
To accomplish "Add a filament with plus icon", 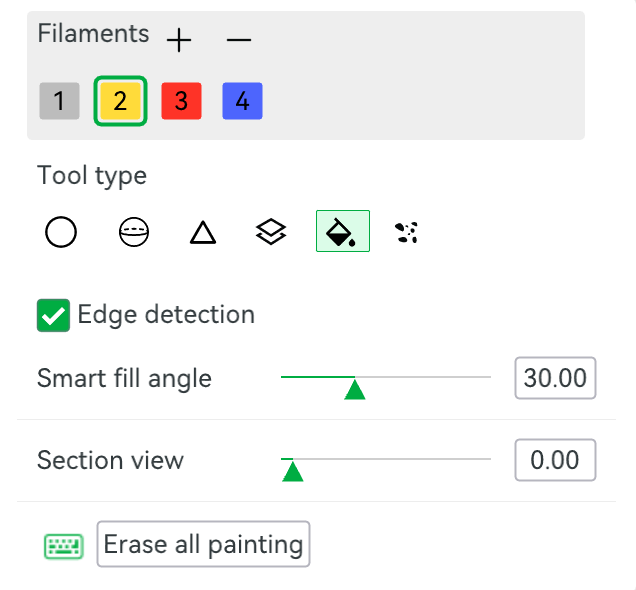I will [x=179, y=40].
